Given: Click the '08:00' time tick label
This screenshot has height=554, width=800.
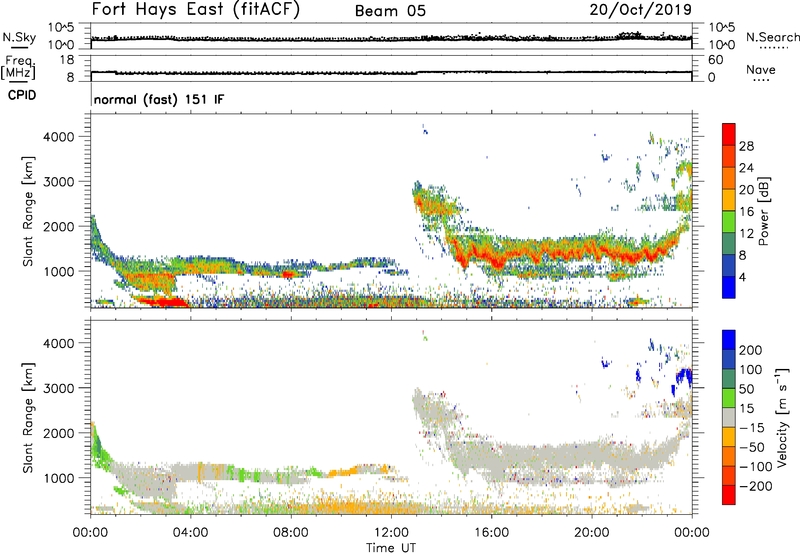Looking at the screenshot, I should 290,533.
